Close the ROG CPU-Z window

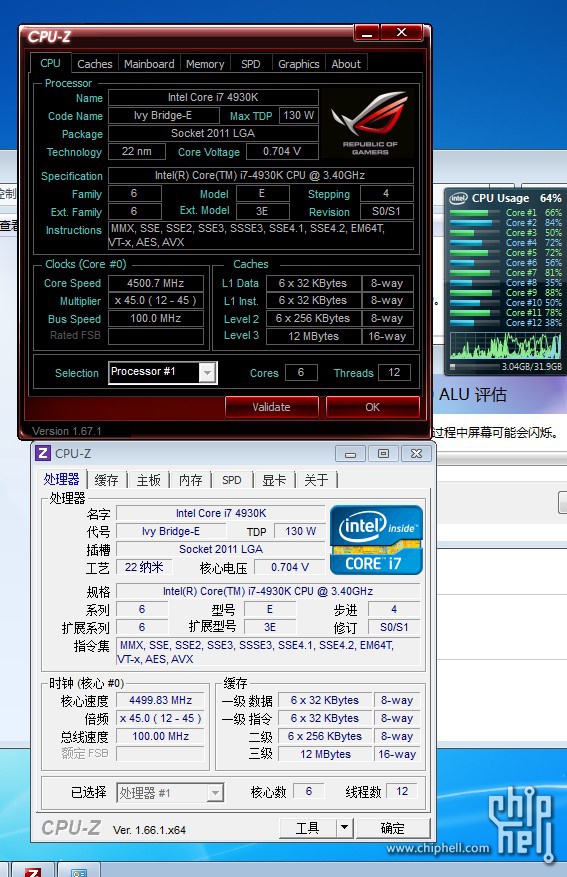(401, 33)
